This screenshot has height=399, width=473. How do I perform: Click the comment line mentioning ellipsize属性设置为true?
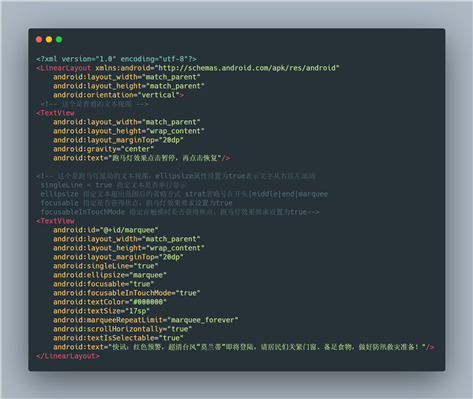[x=176, y=176]
